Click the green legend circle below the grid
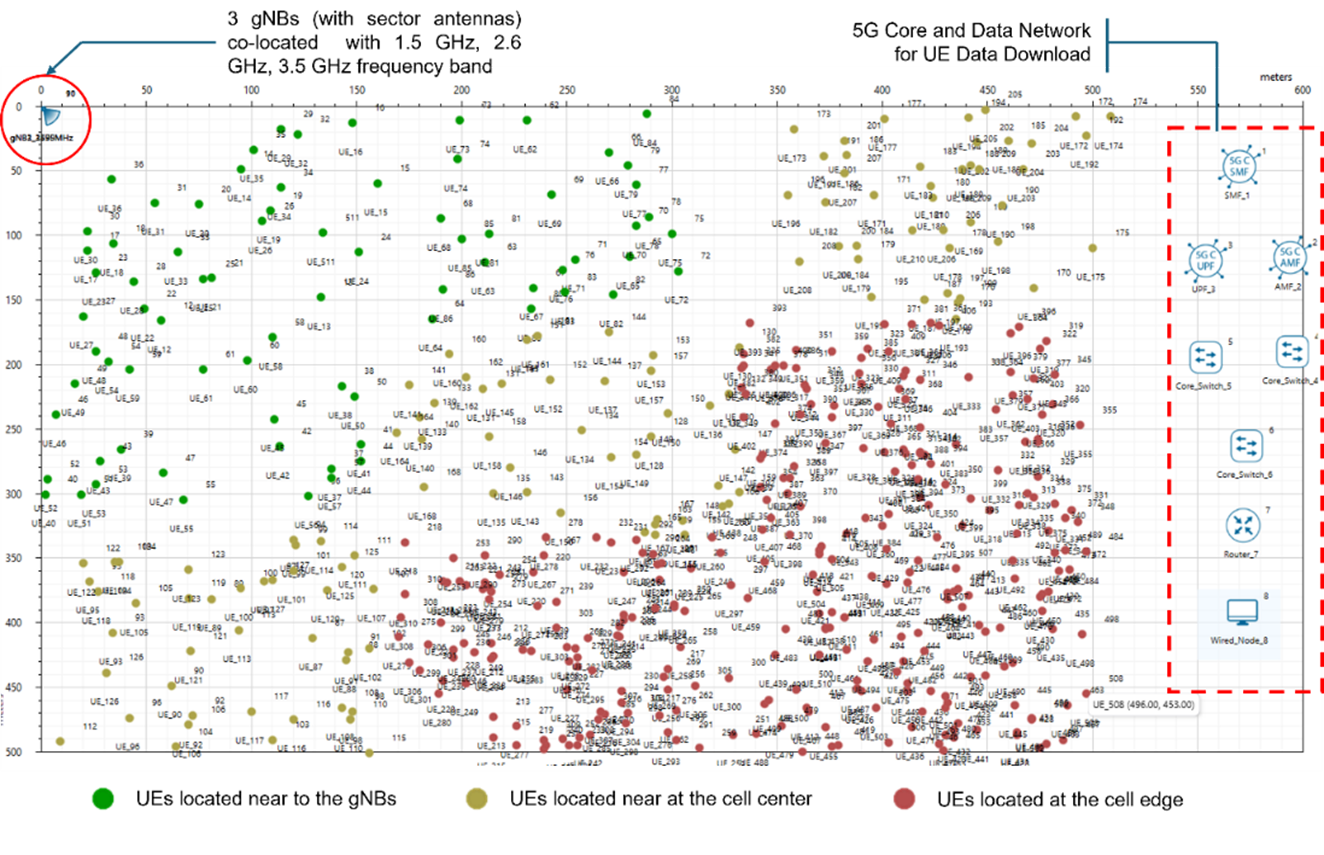Image resolution: width=1324 pixels, height=855 pixels. 103,798
